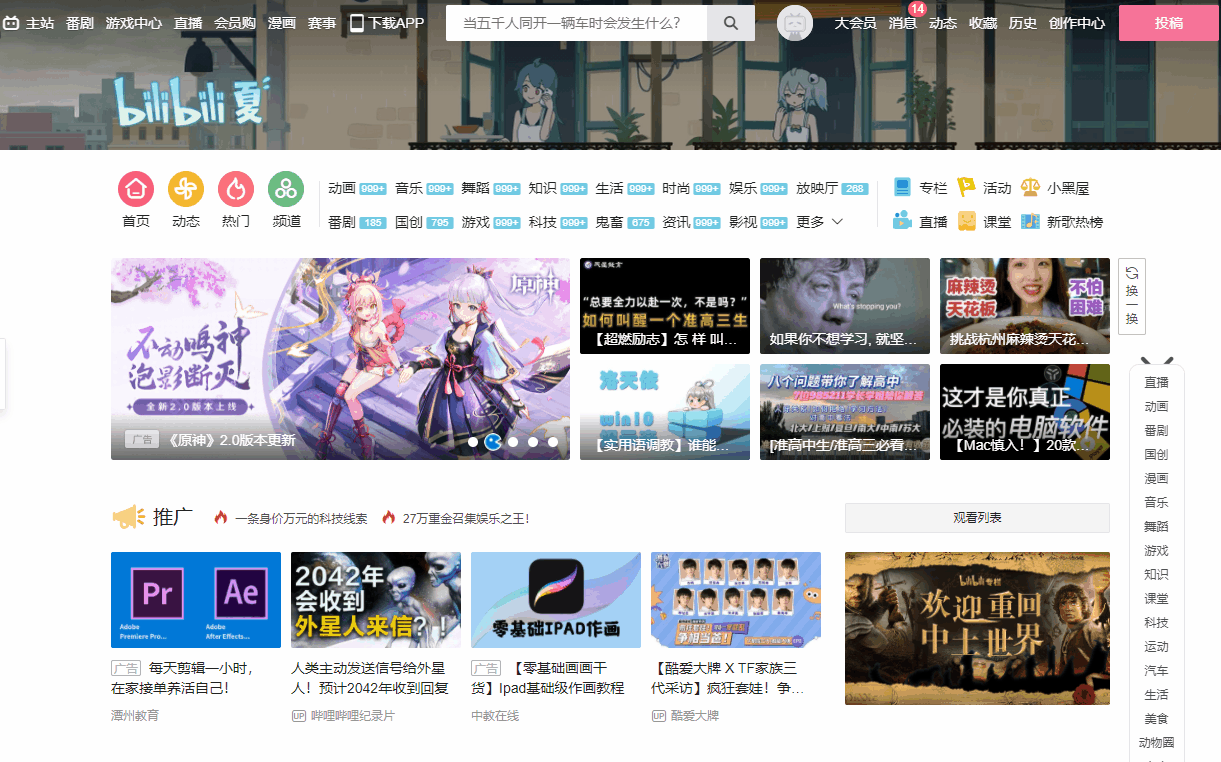Click the pink 投稿 upload button

click(x=1168, y=22)
